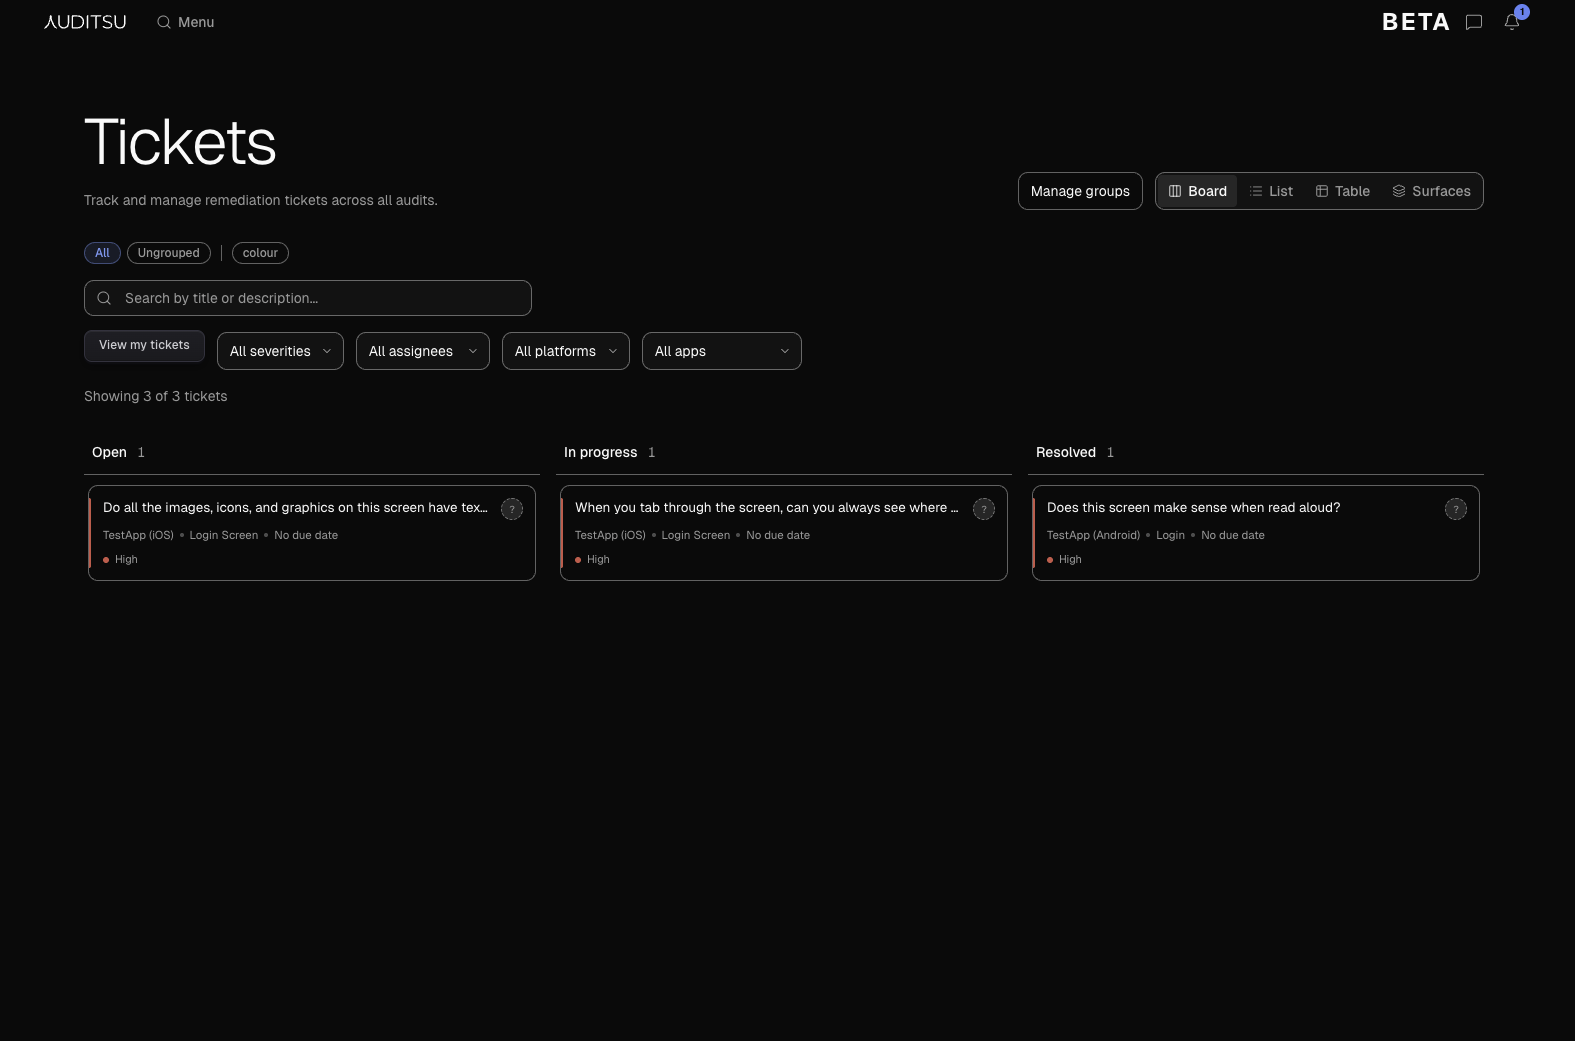Click the magnifier icon in search box

pos(104,298)
